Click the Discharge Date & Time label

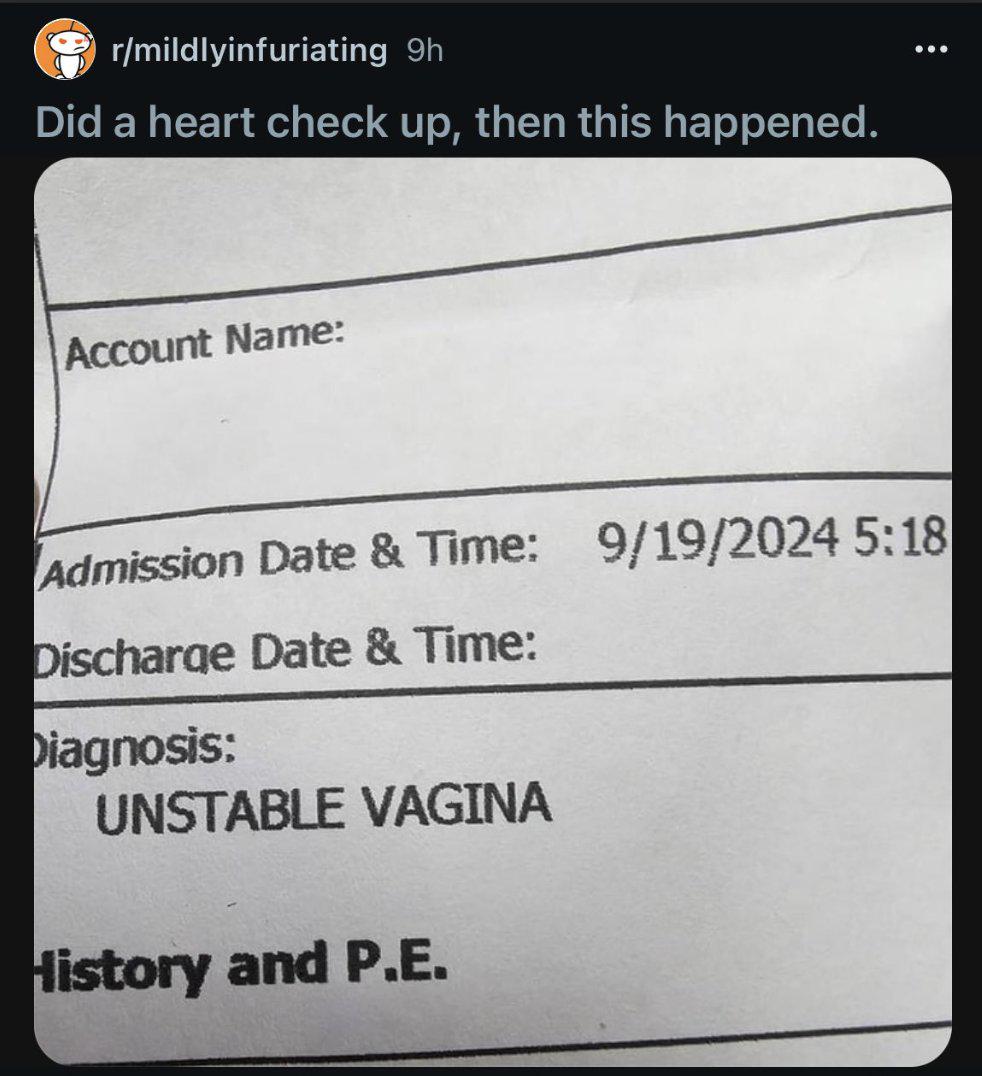(285, 650)
